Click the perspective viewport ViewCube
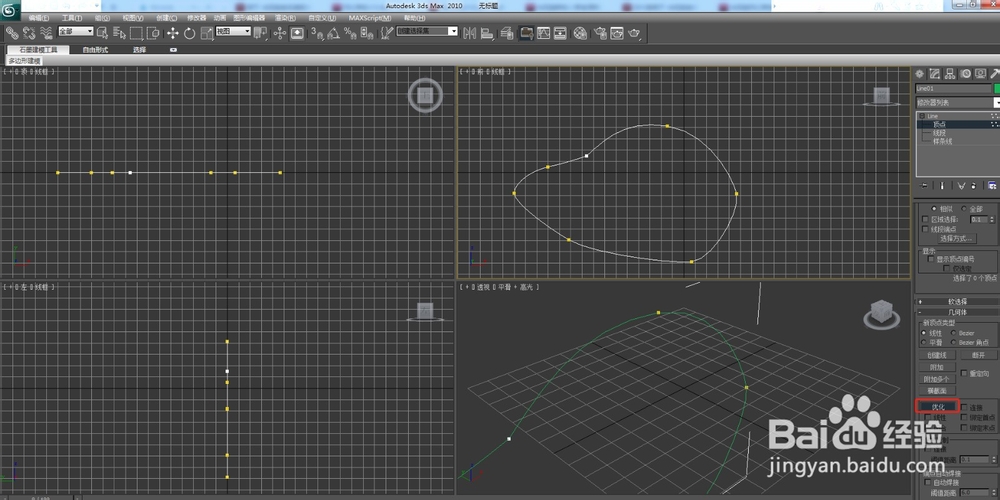Viewport: 1000px width, 500px height. [x=881, y=314]
